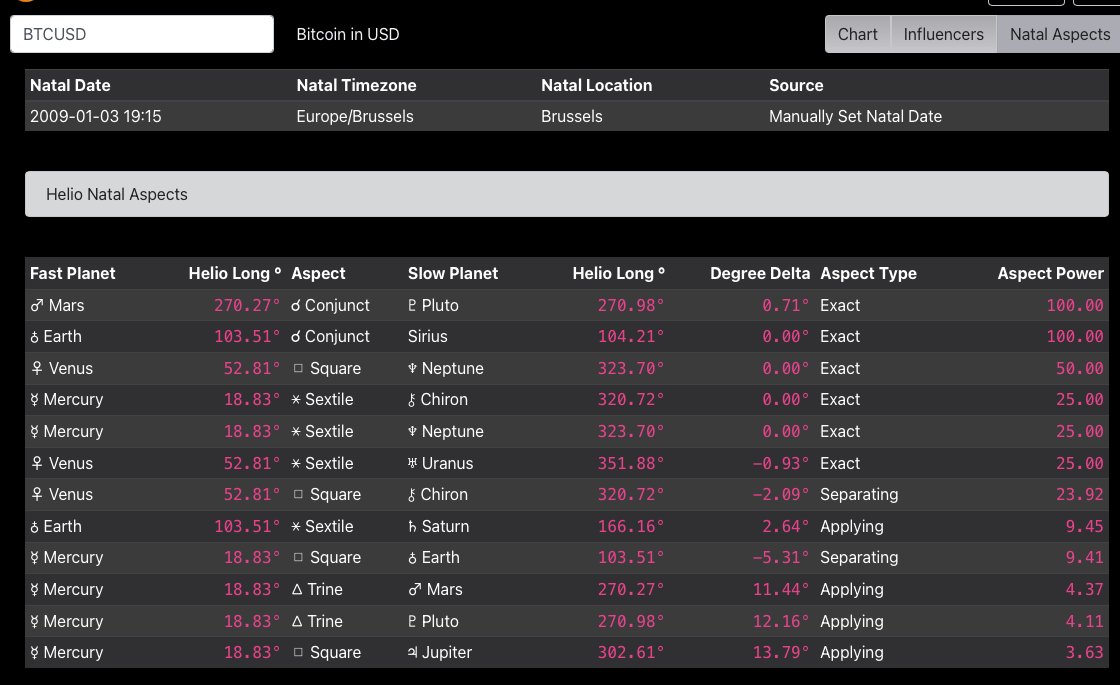The image size is (1120, 685).
Task: Click Earth glyph in Earth Conjunct Sirius row
Action: 34,337
